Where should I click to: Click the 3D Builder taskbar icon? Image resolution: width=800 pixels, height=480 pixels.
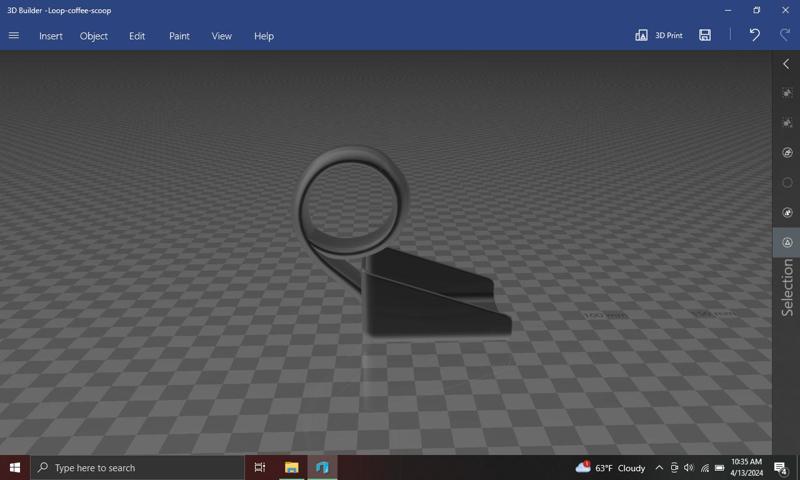[x=322, y=467]
